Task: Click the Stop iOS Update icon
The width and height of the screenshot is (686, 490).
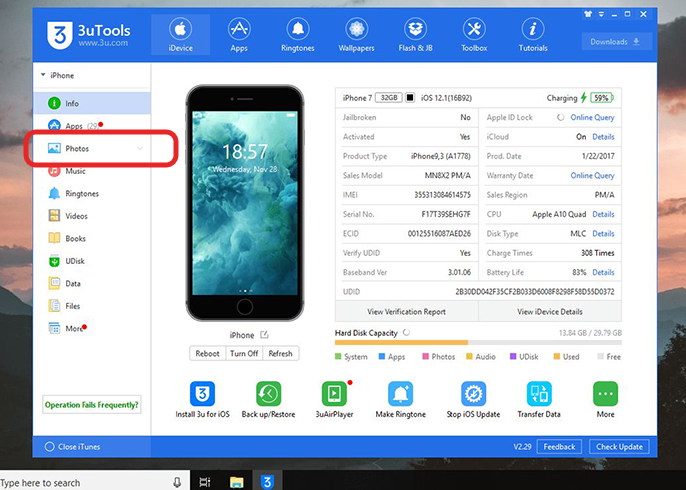Action: (x=474, y=393)
